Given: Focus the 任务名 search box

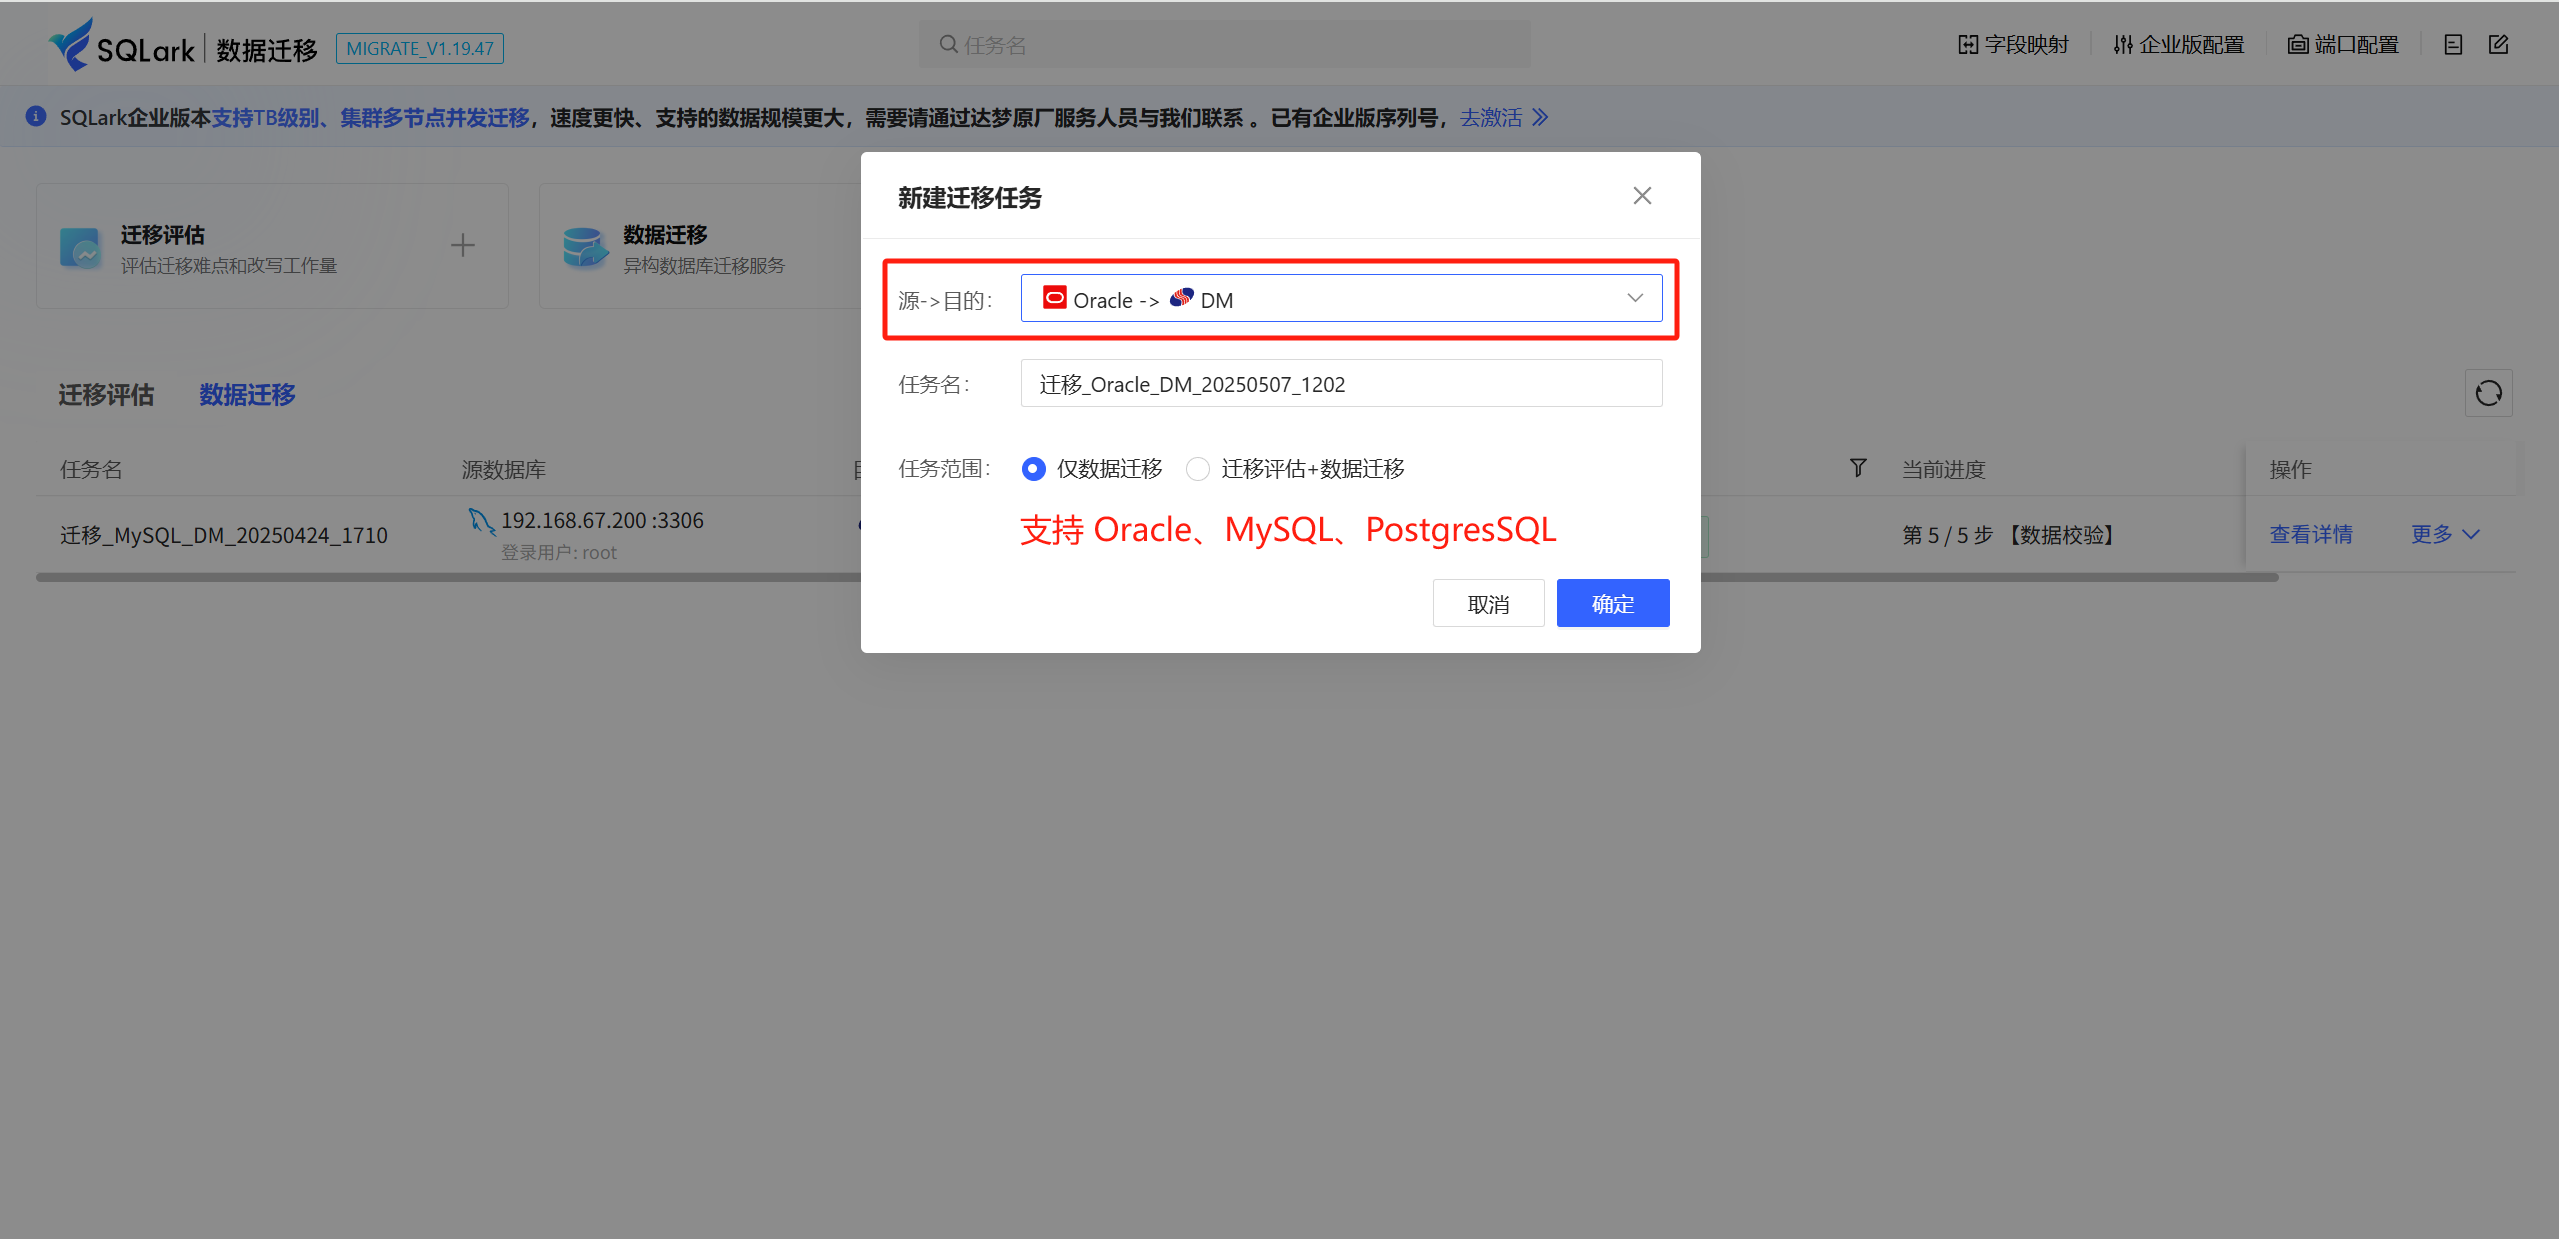Looking at the screenshot, I should pyautogui.click(x=1224, y=45).
